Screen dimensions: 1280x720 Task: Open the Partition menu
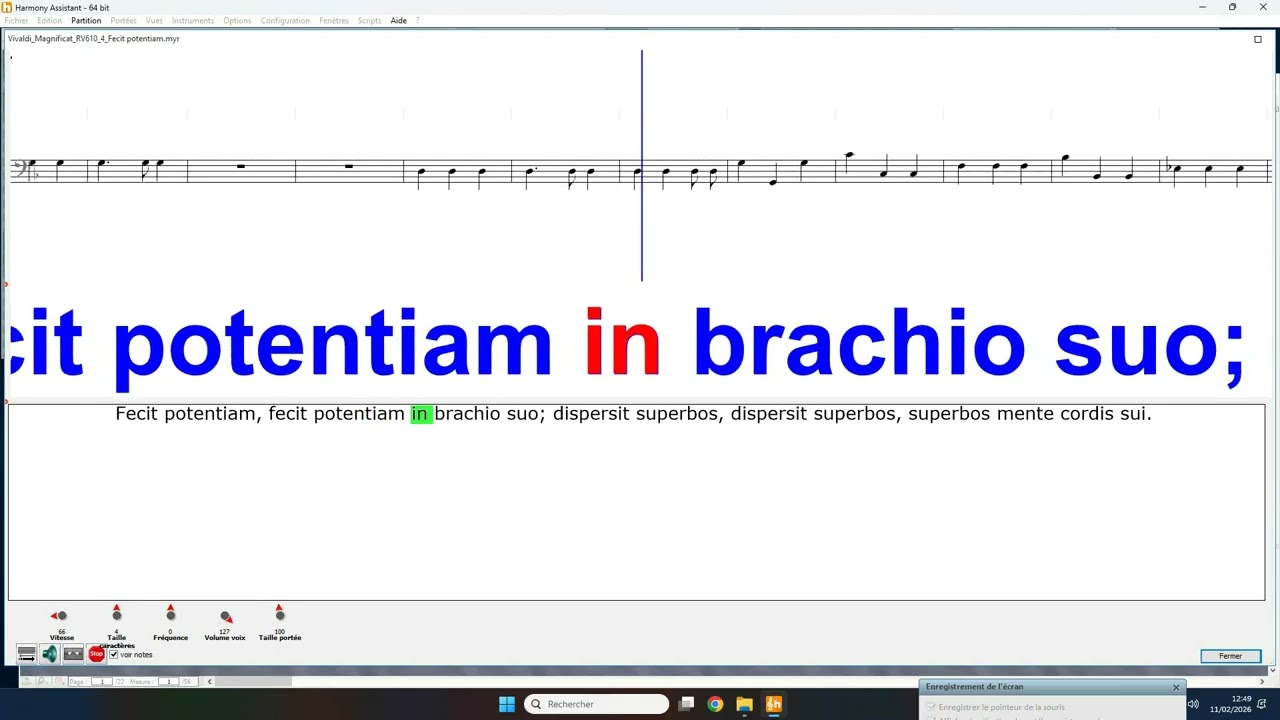[86, 21]
